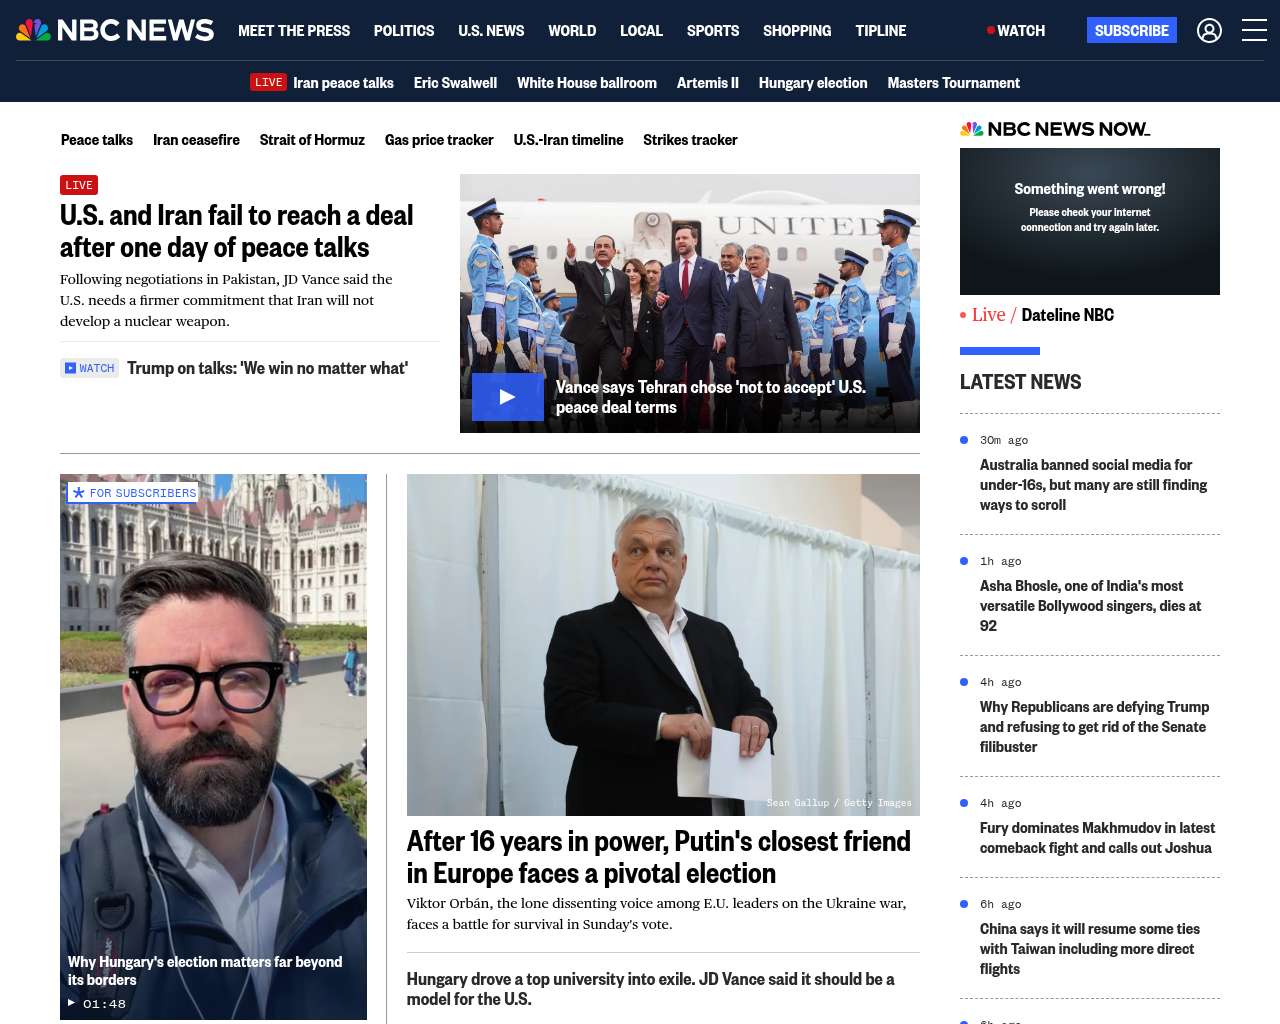Open the Viktor Orbán election photo
The image size is (1280, 1024).
coord(663,644)
